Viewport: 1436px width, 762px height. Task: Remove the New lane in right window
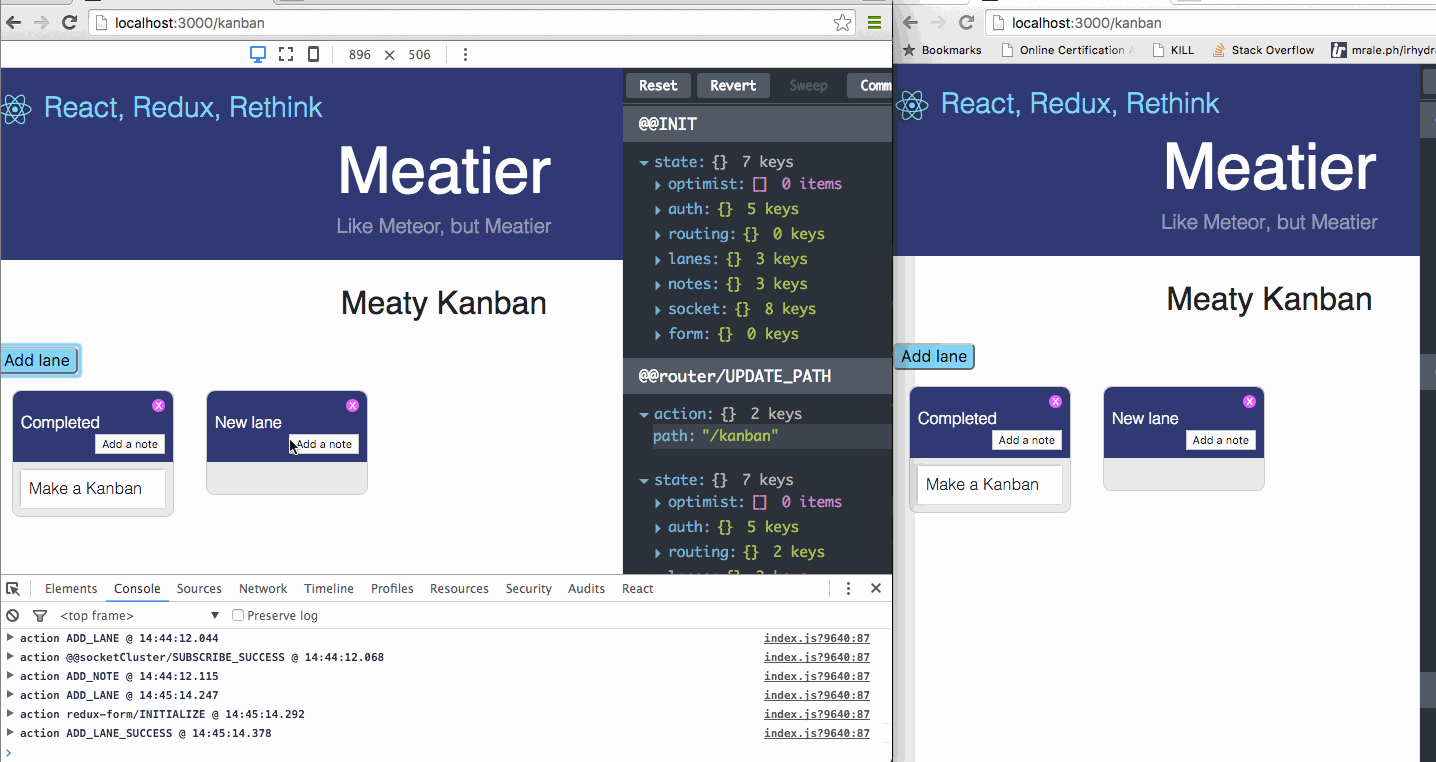[x=1249, y=401]
